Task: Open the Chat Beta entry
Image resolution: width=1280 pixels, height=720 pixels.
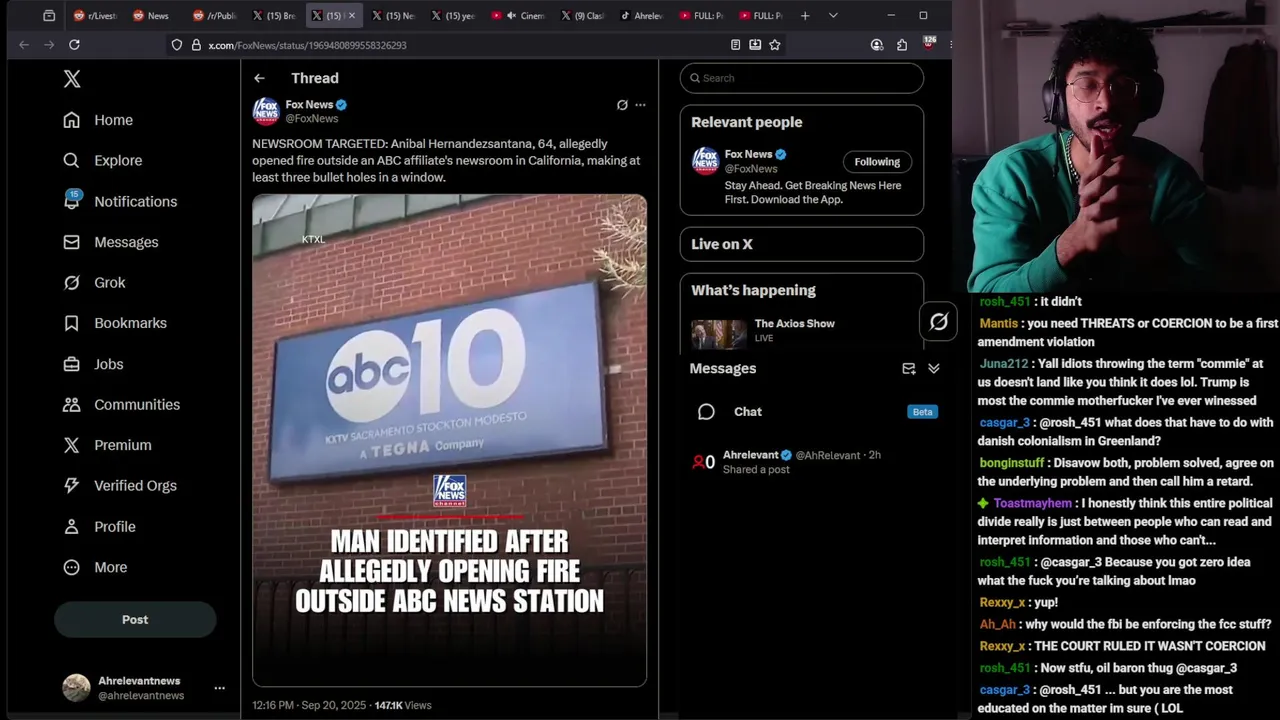Action: [815, 412]
